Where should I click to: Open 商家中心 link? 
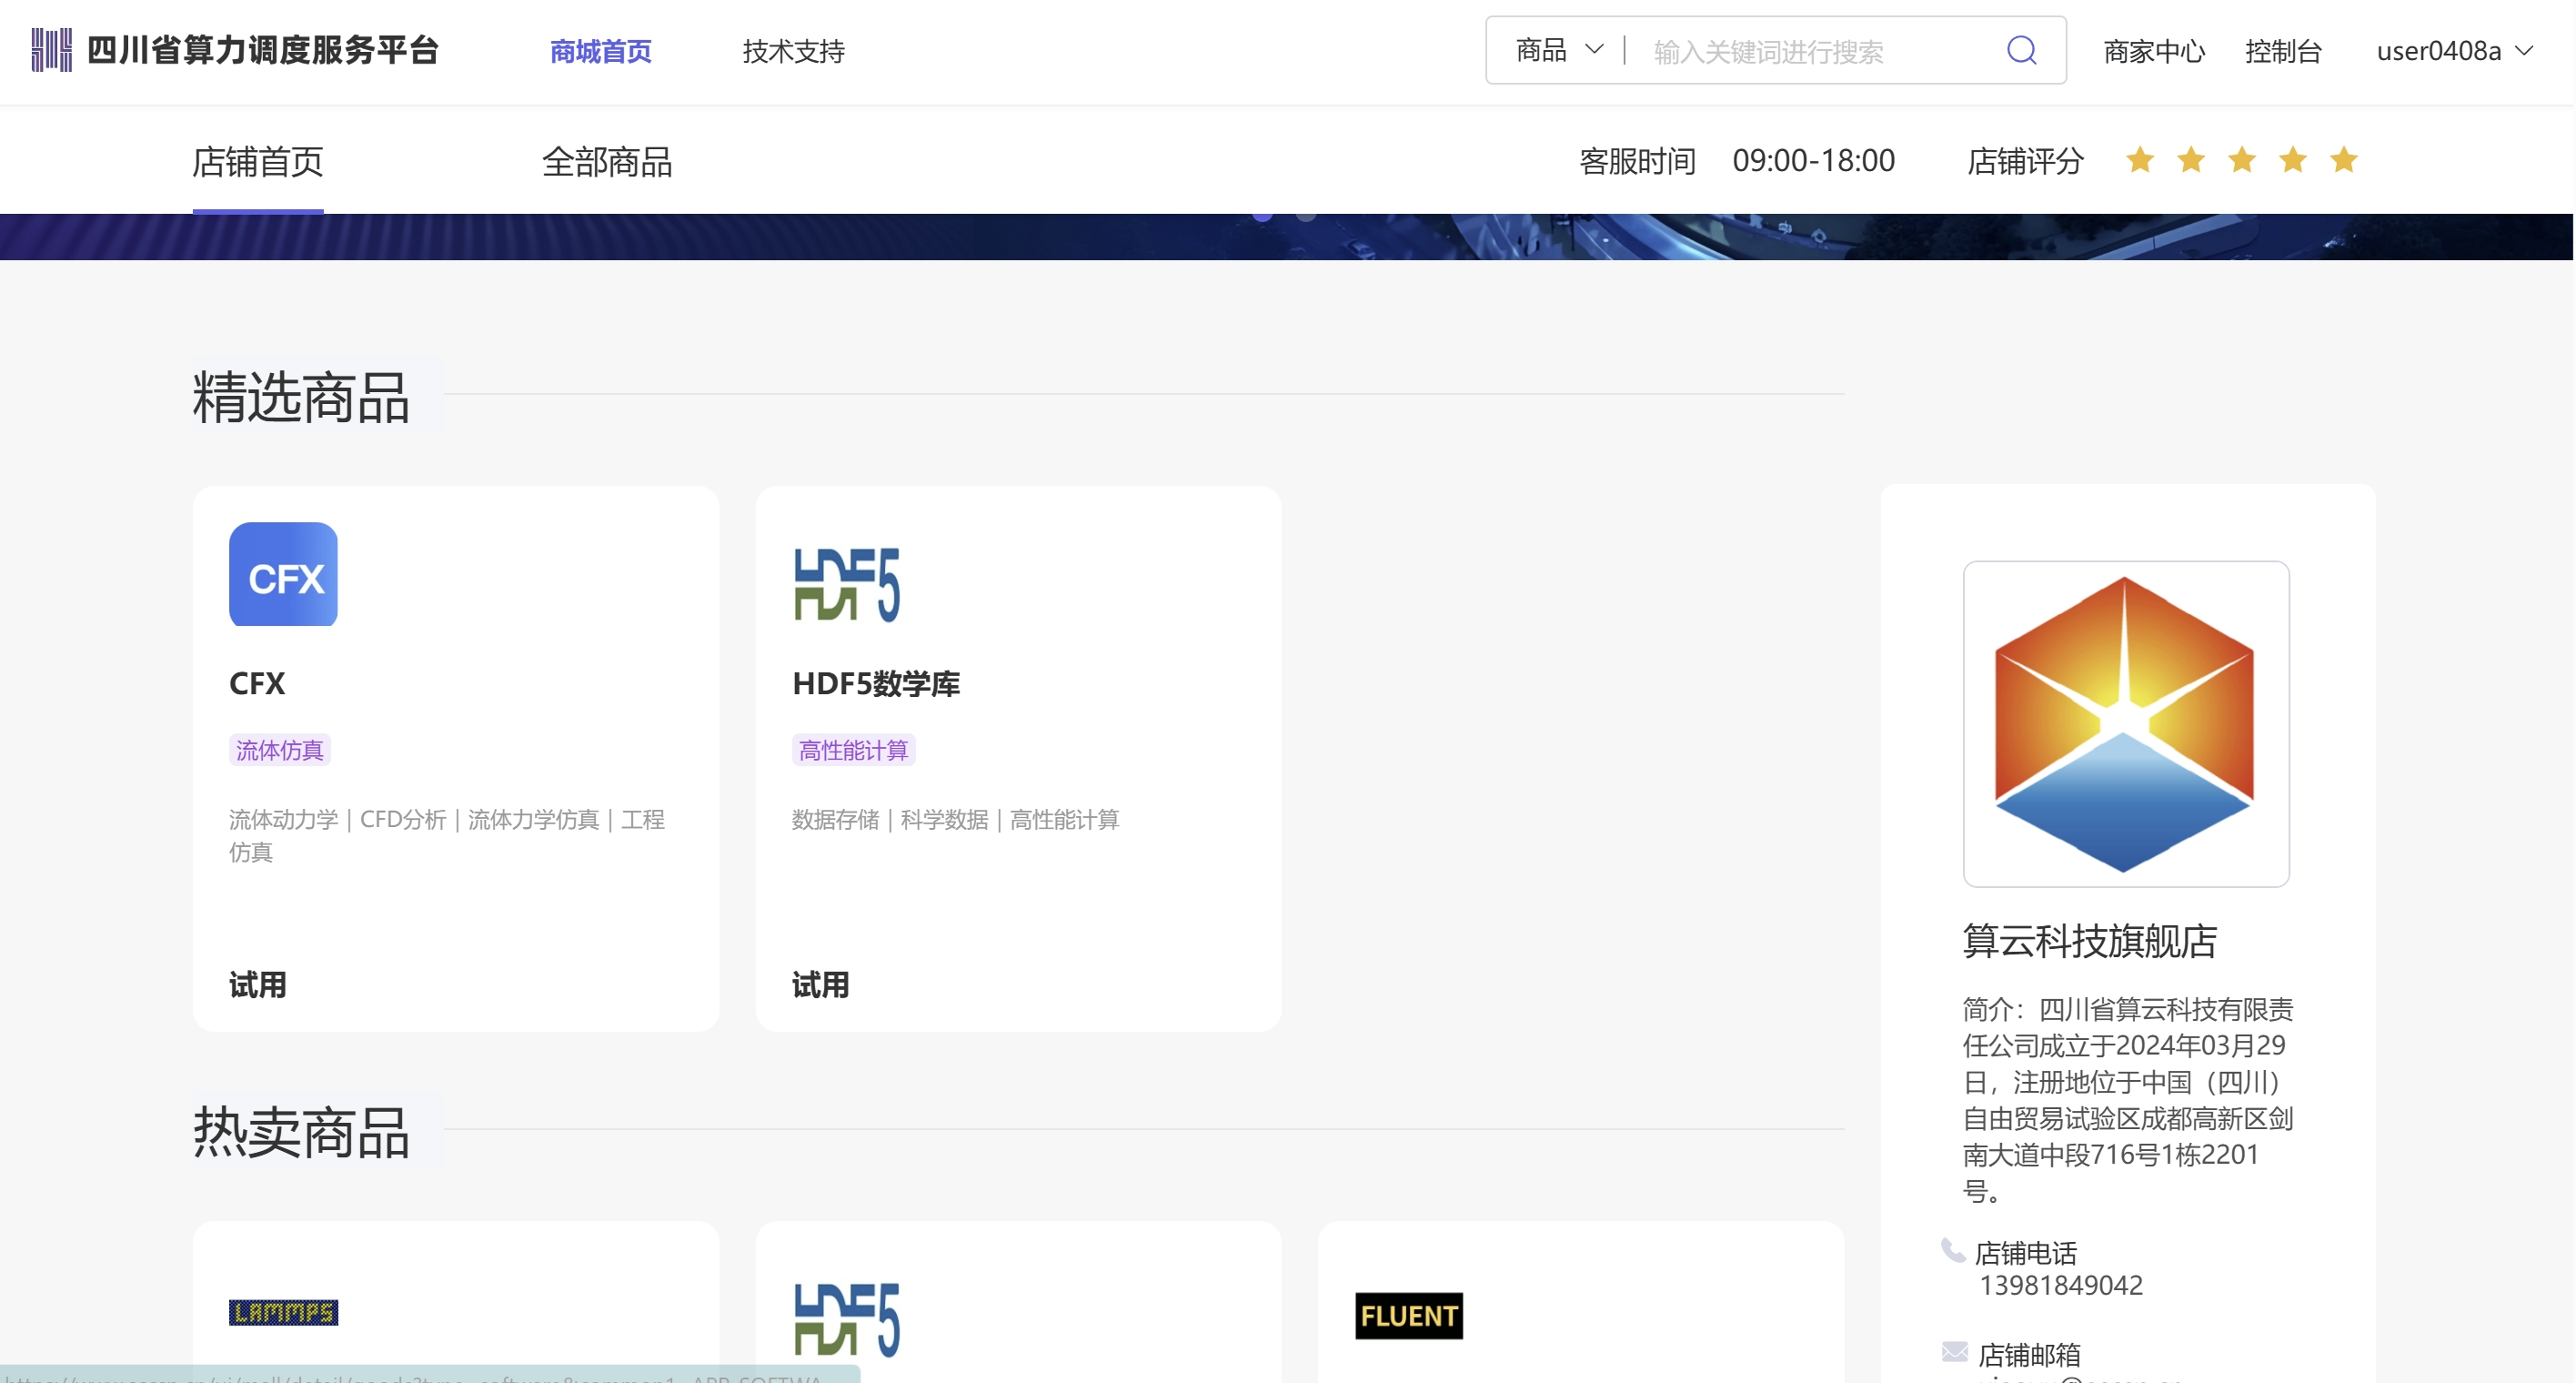click(x=2154, y=51)
